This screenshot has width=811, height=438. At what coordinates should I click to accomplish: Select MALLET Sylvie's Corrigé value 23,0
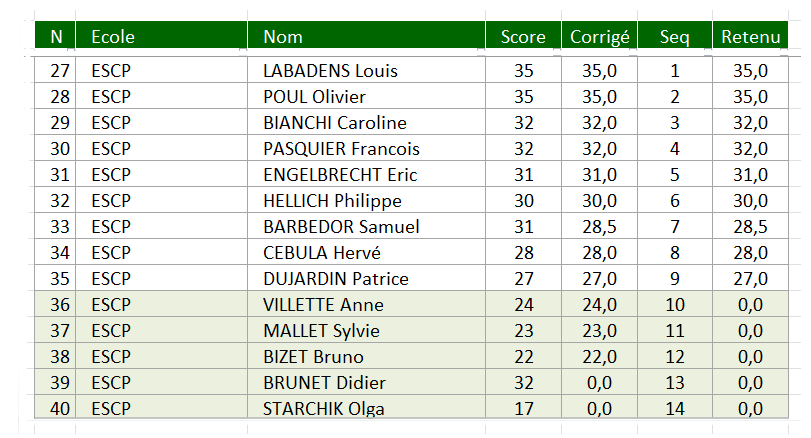click(599, 331)
